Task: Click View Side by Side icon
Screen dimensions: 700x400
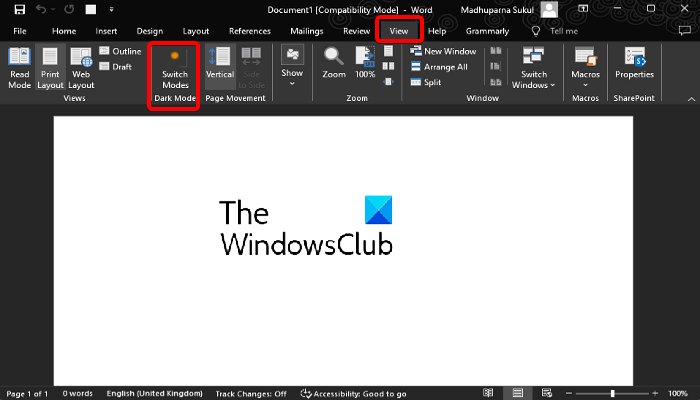Action: tap(496, 51)
